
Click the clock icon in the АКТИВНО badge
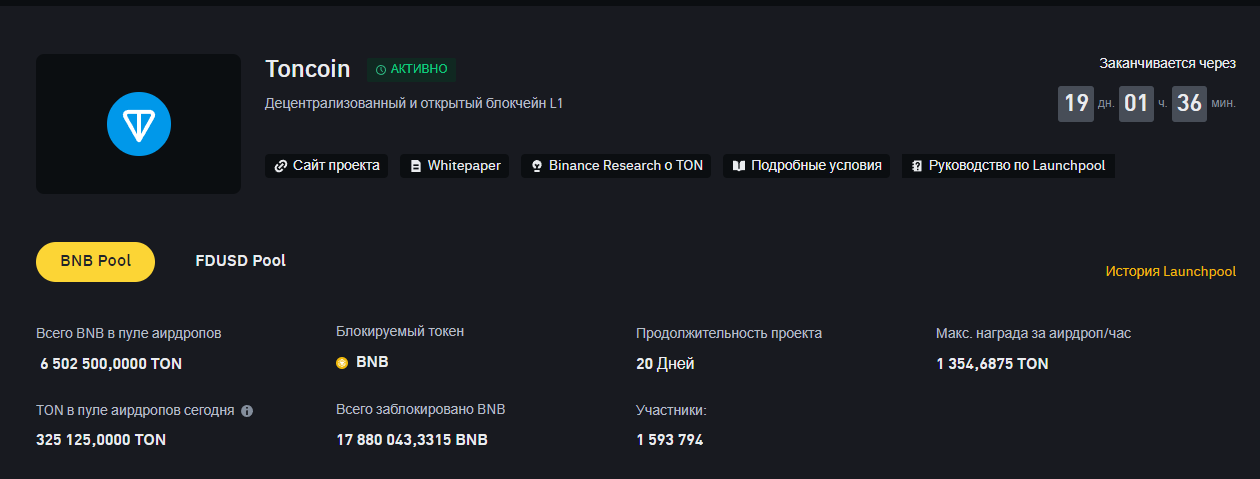pyautogui.click(x=380, y=70)
